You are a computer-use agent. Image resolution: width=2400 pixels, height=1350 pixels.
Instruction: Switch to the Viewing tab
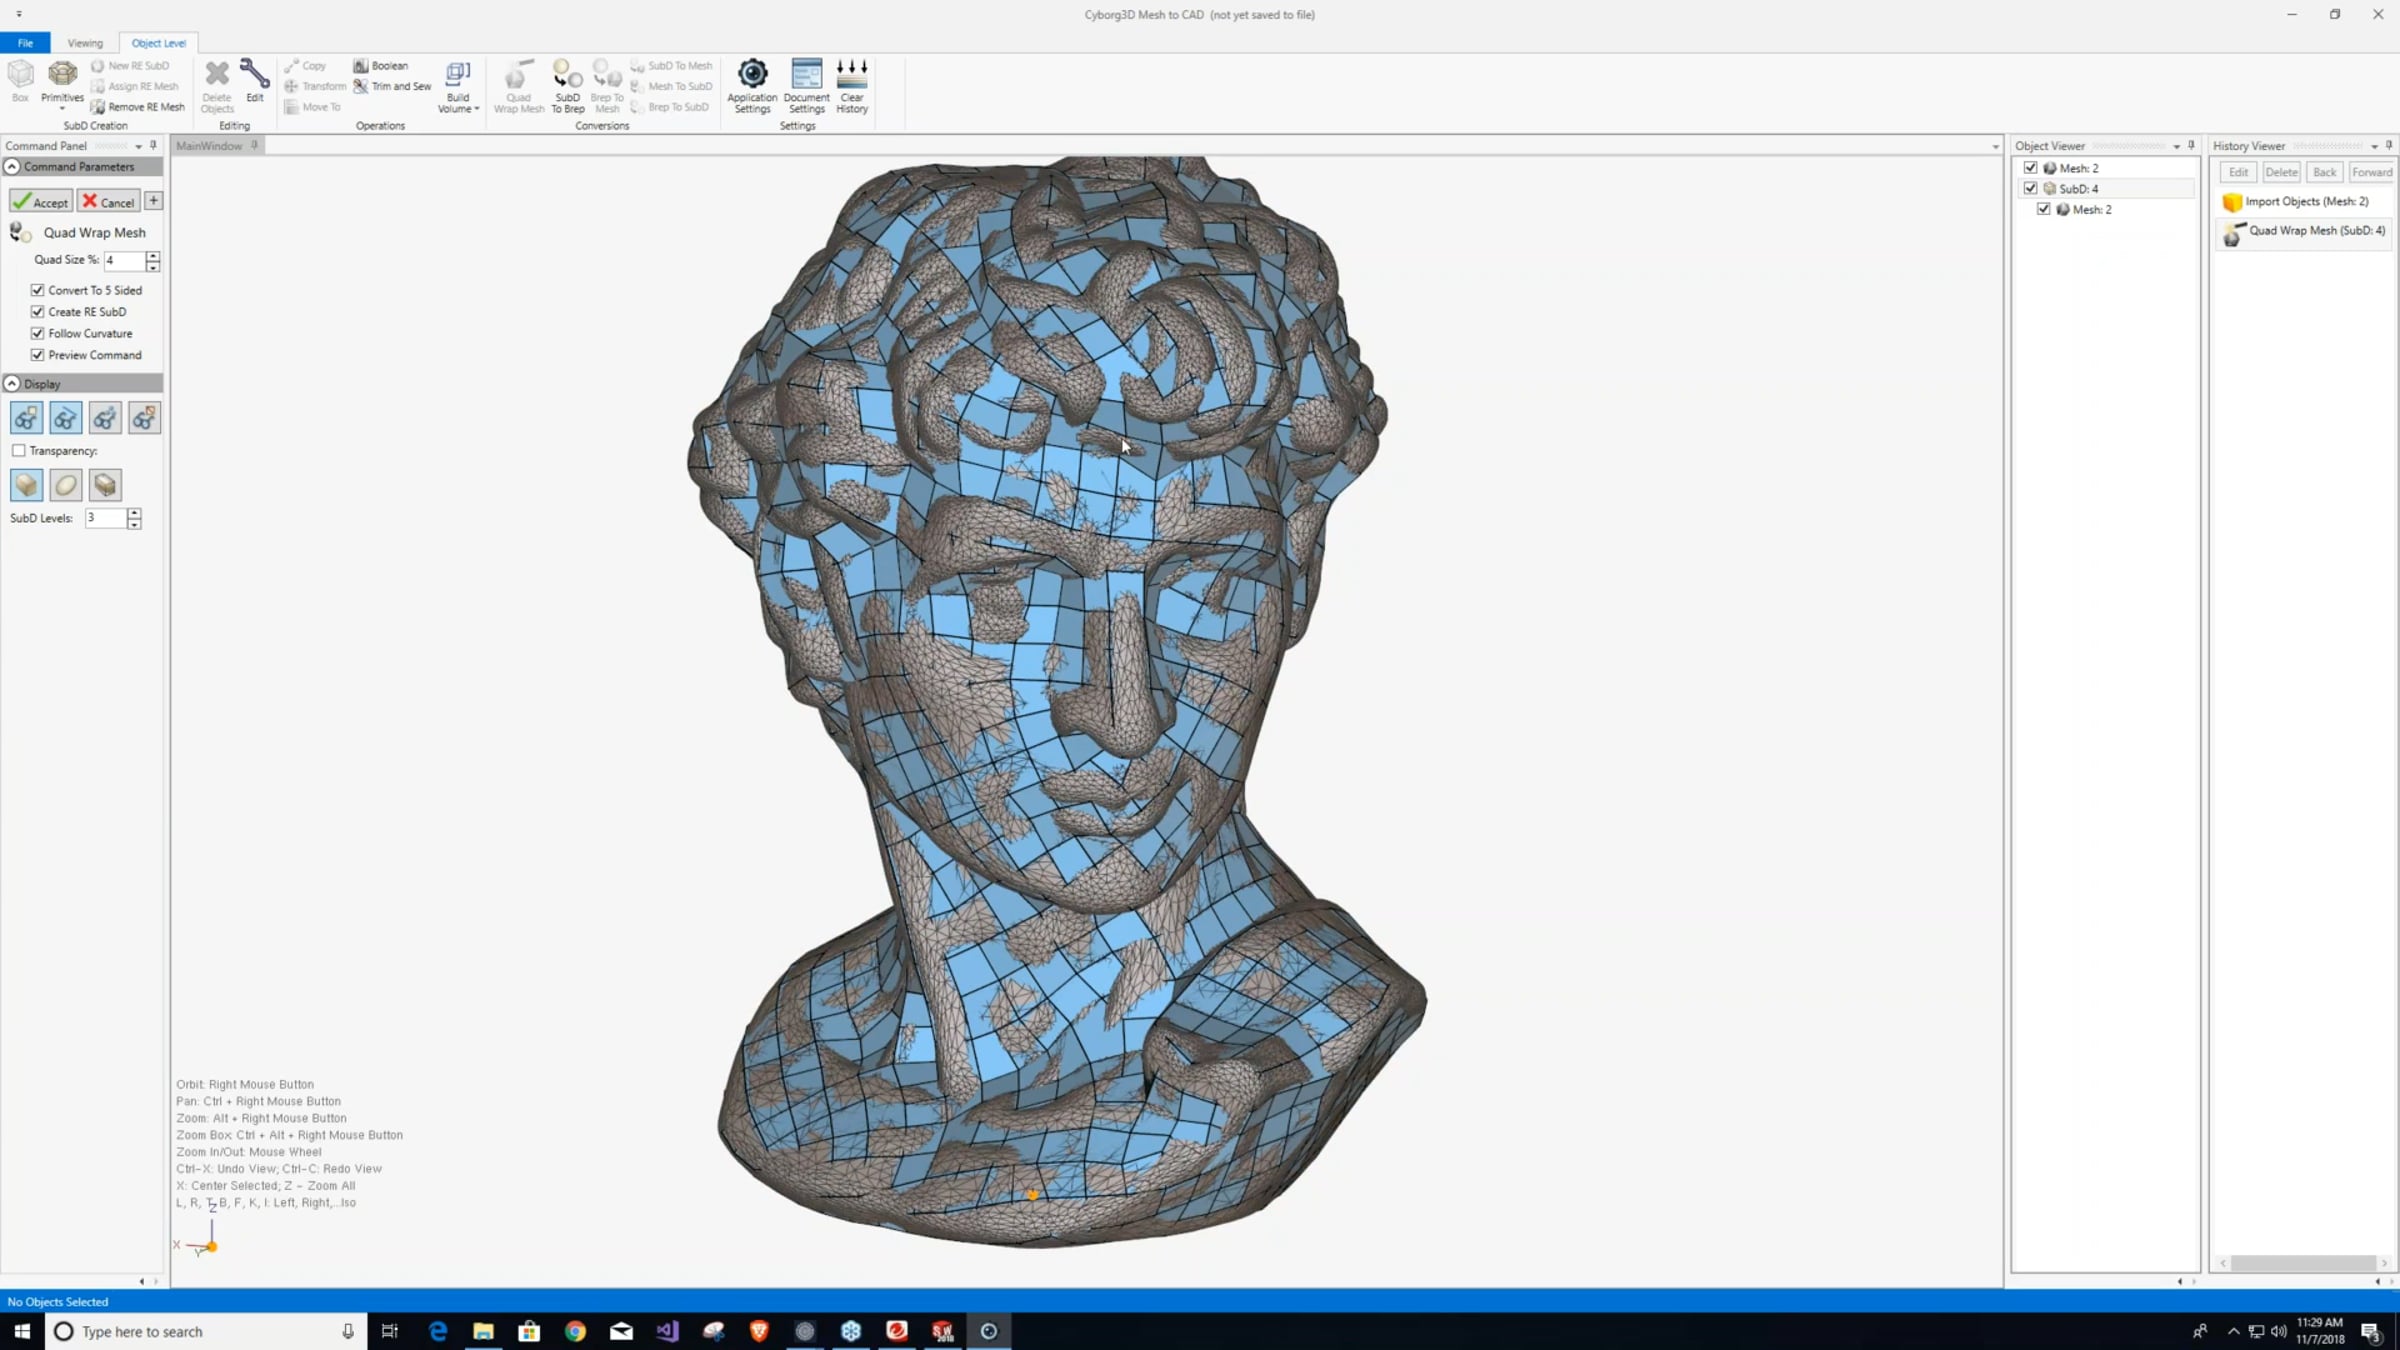click(85, 43)
